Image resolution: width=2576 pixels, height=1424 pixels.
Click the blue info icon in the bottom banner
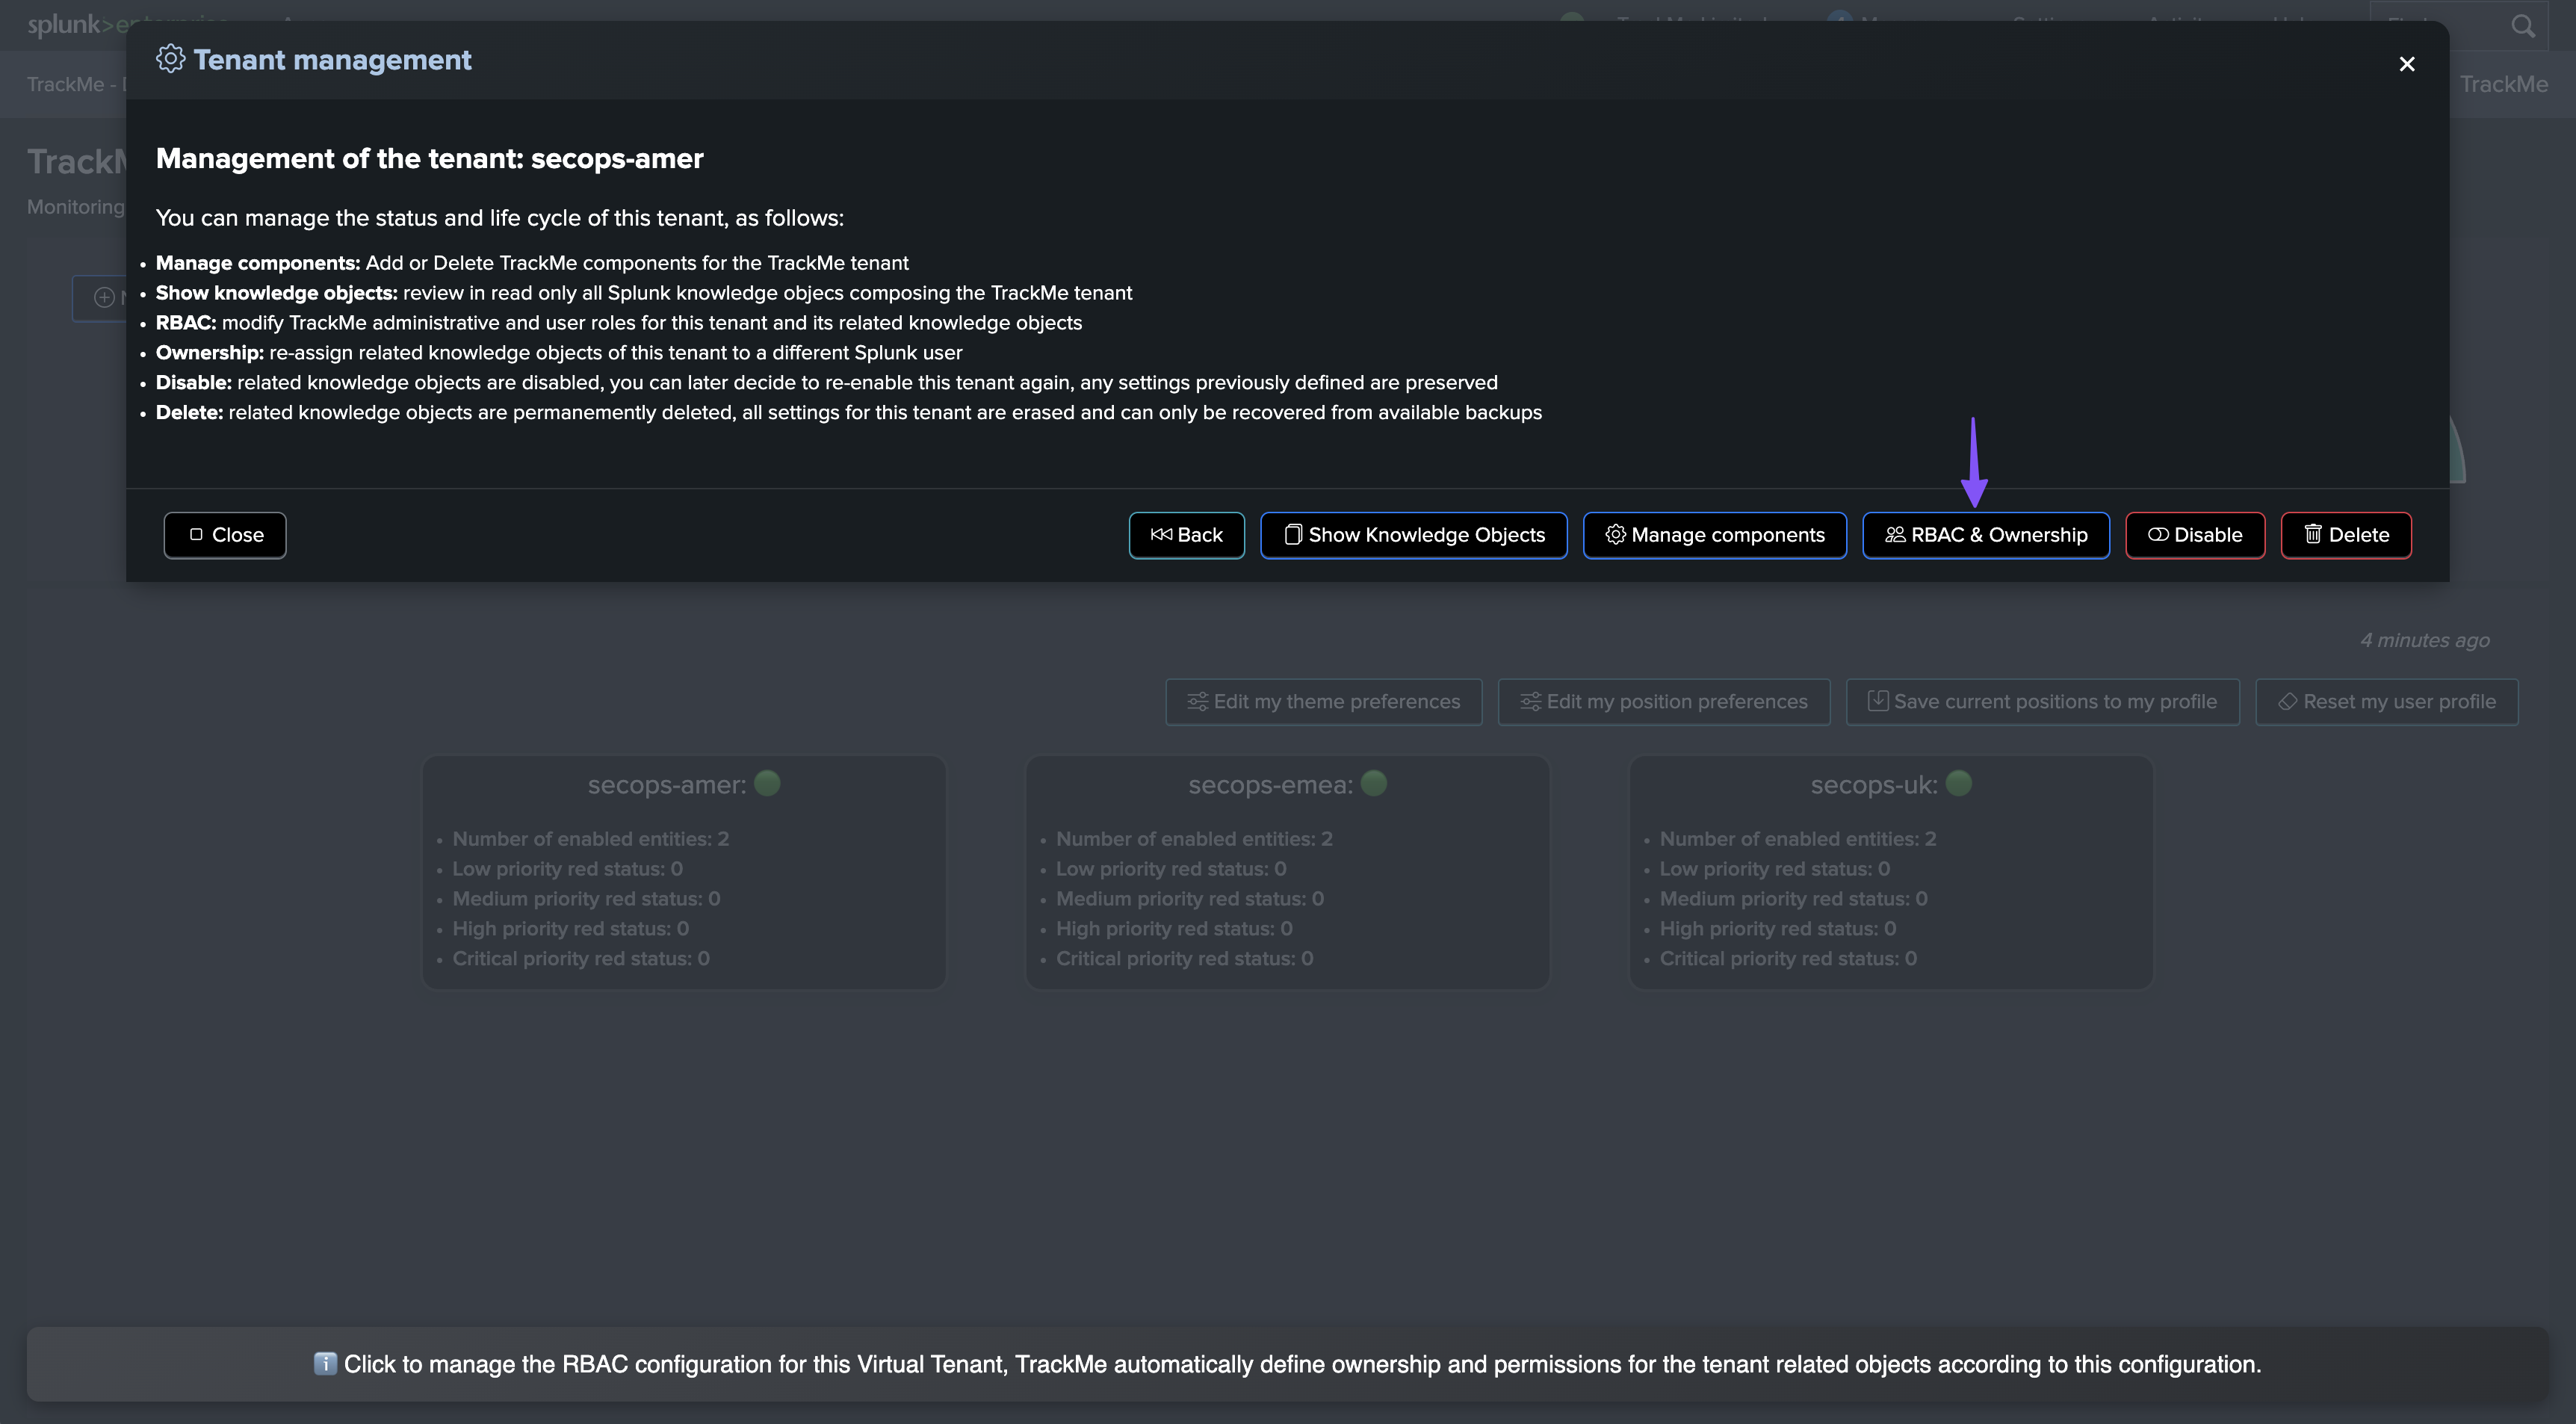coord(324,1364)
